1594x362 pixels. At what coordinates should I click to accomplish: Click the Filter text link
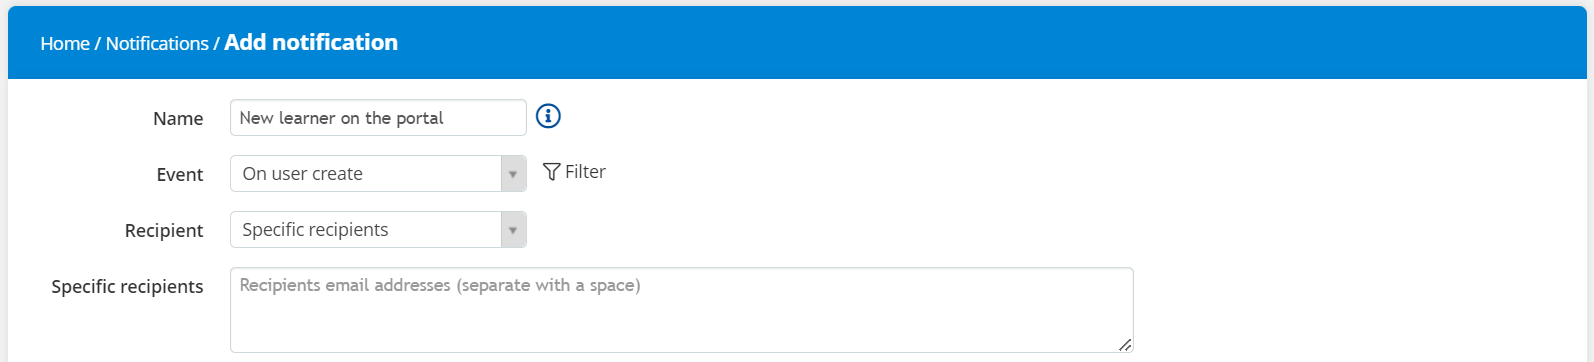[x=585, y=172]
